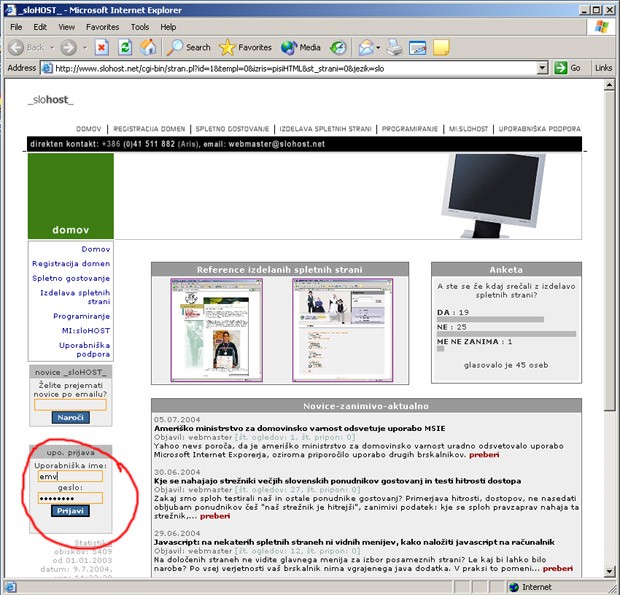Click the yellow Discuss note icon
620x595 pixels.
click(x=441, y=48)
